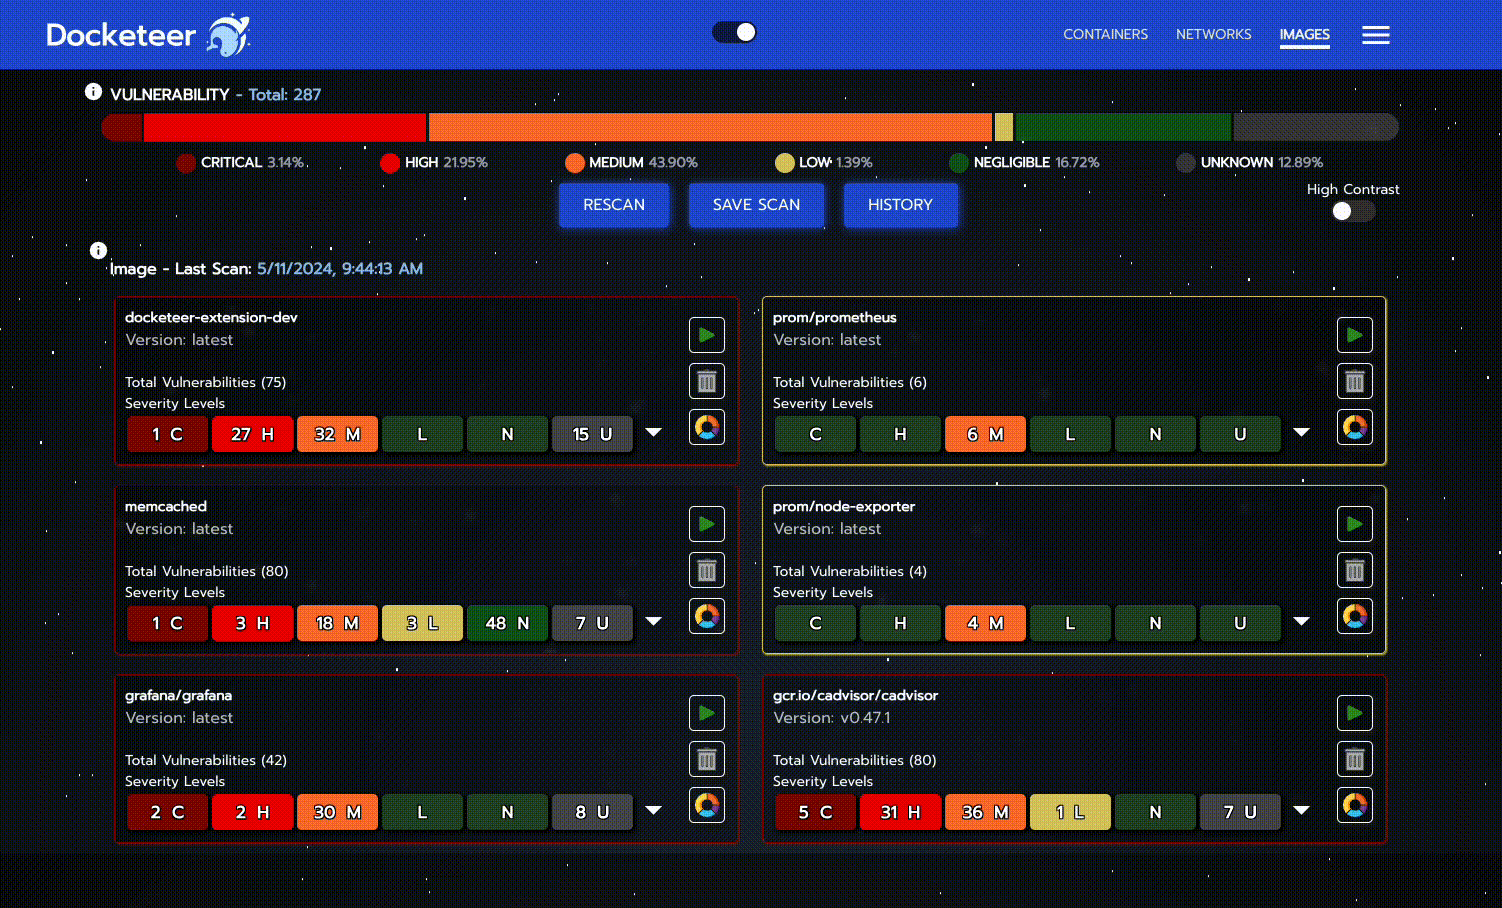Delete the docketeer-extension-dev image via the trash icon

pyautogui.click(x=707, y=381)
